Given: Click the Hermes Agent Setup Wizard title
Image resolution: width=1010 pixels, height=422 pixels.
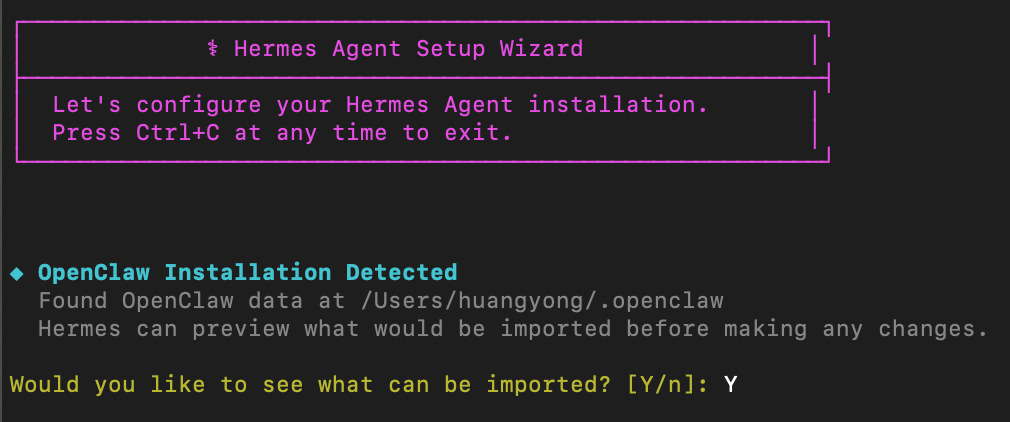Looking at the screenshot, I should point(408,49).
